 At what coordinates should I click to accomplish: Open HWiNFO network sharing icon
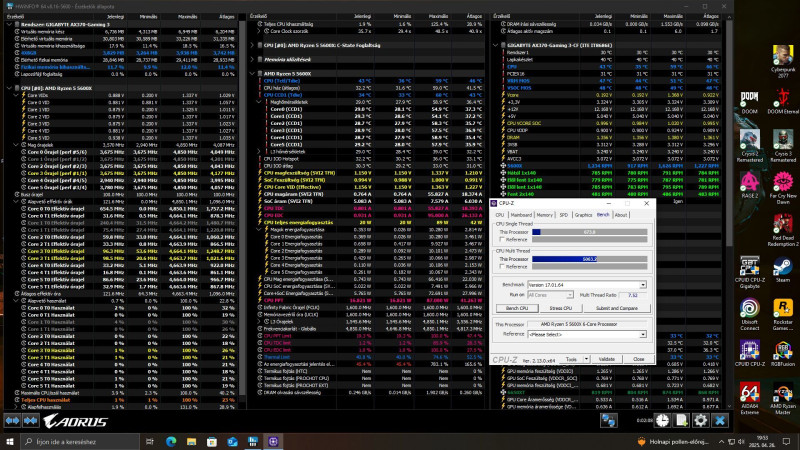click(608, 420)
